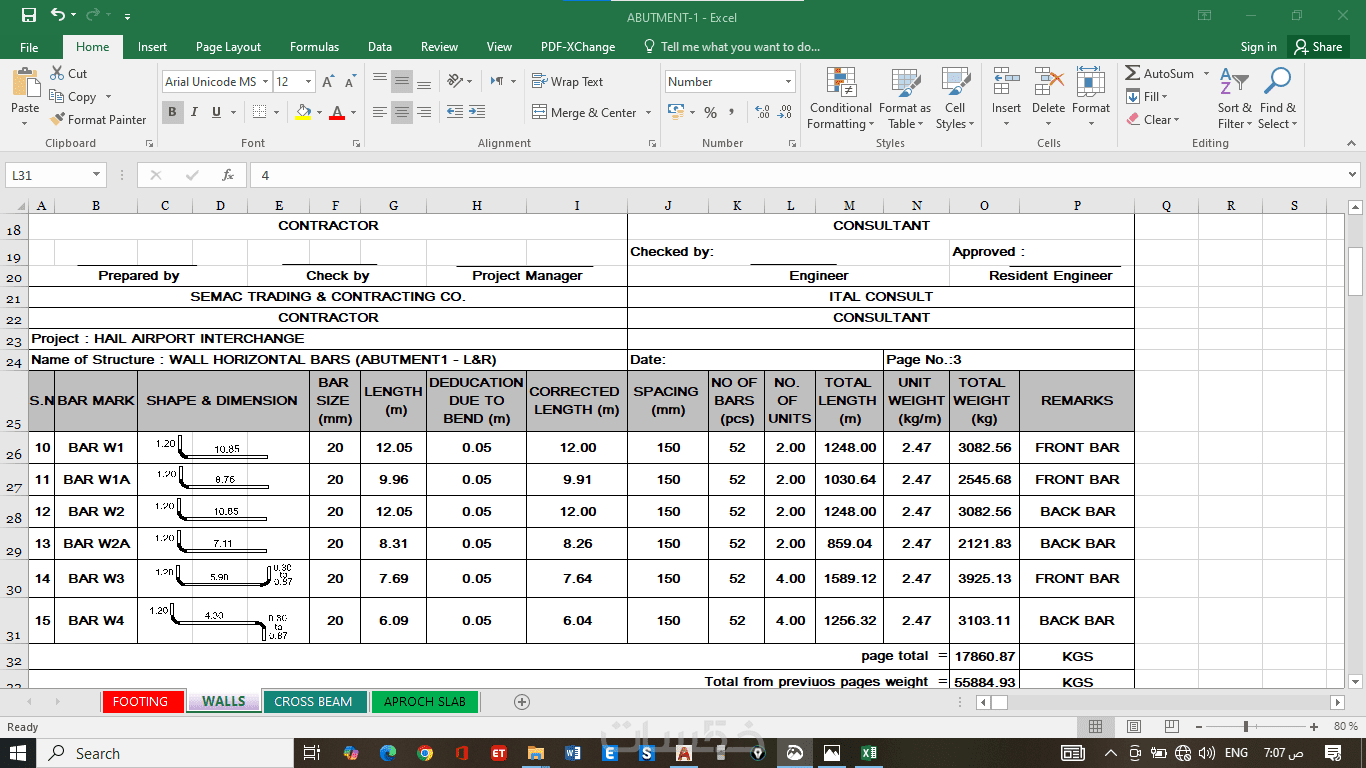This screenshot has width=1366, height=768.
Task: Toggle Bold formatting
Action: coord(172,112)
